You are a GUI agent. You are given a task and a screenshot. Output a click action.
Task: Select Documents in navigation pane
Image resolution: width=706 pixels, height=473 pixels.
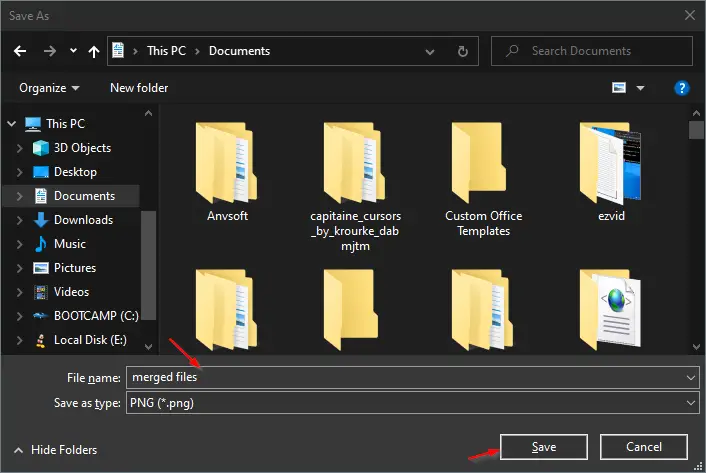(x=84, y=196)
